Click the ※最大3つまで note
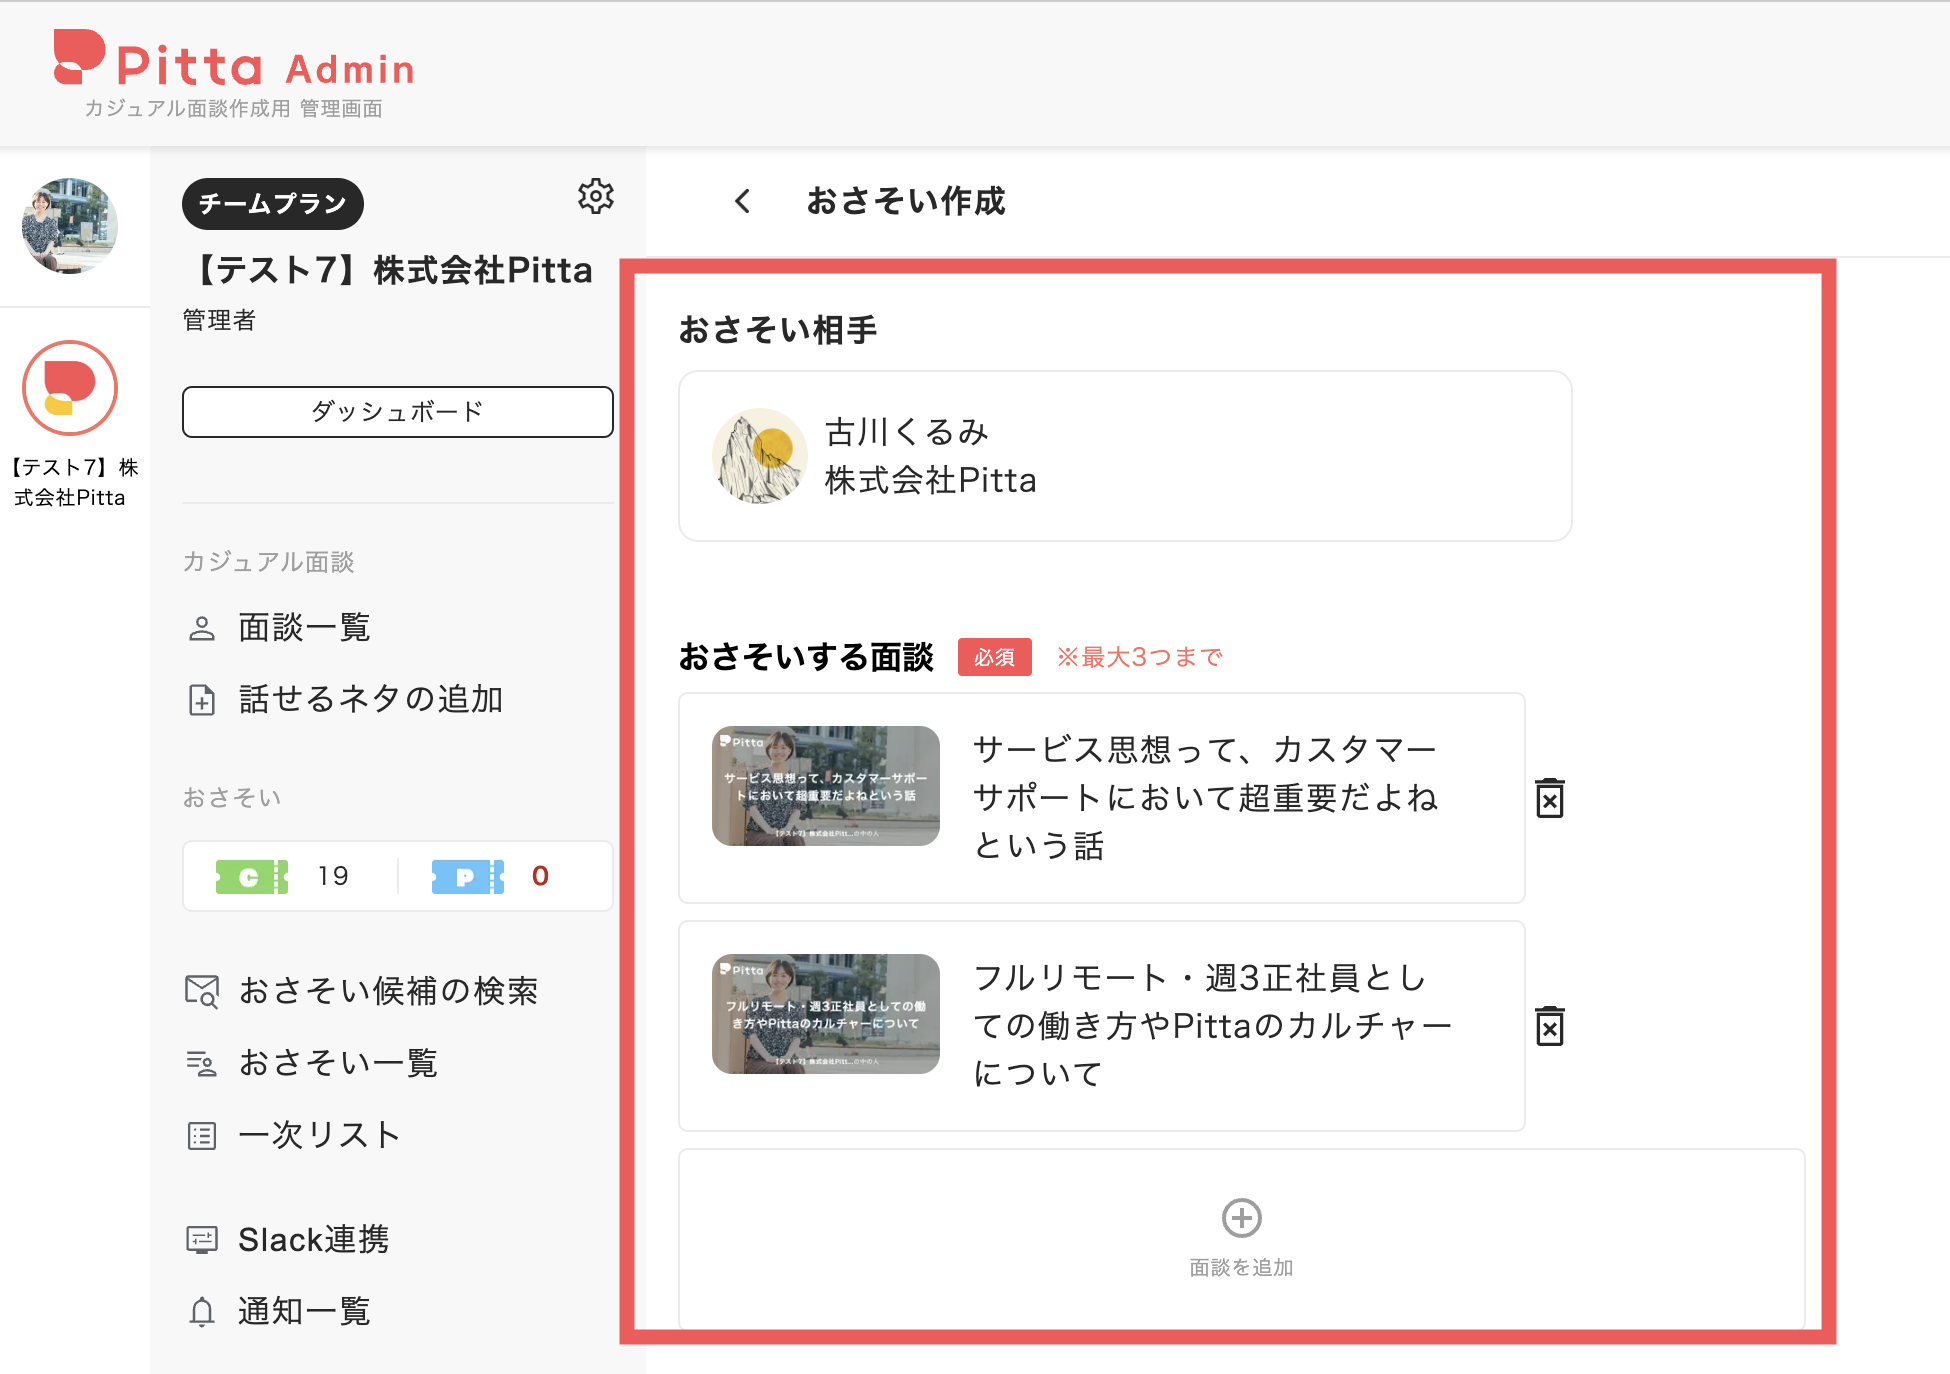1950x1374 pixels. (1140, 657)
